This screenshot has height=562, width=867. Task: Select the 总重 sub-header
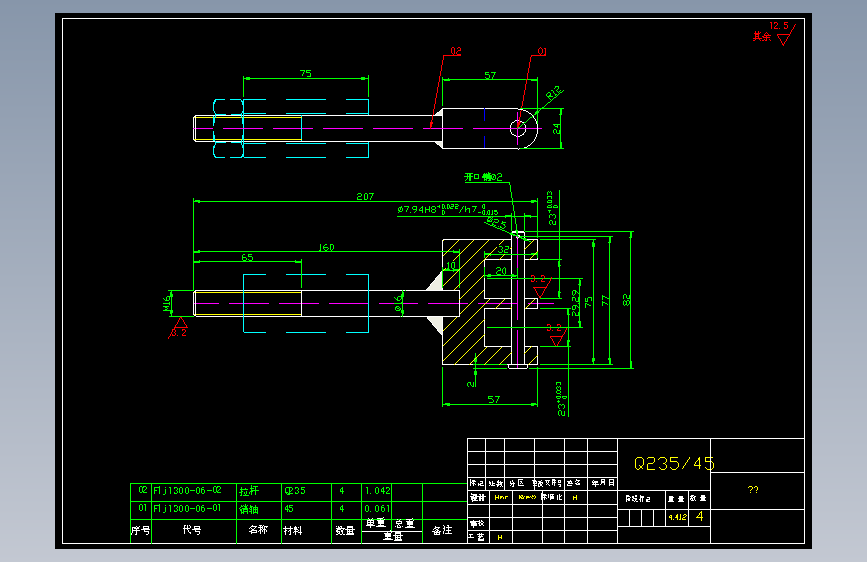click(x=405, y=523)
